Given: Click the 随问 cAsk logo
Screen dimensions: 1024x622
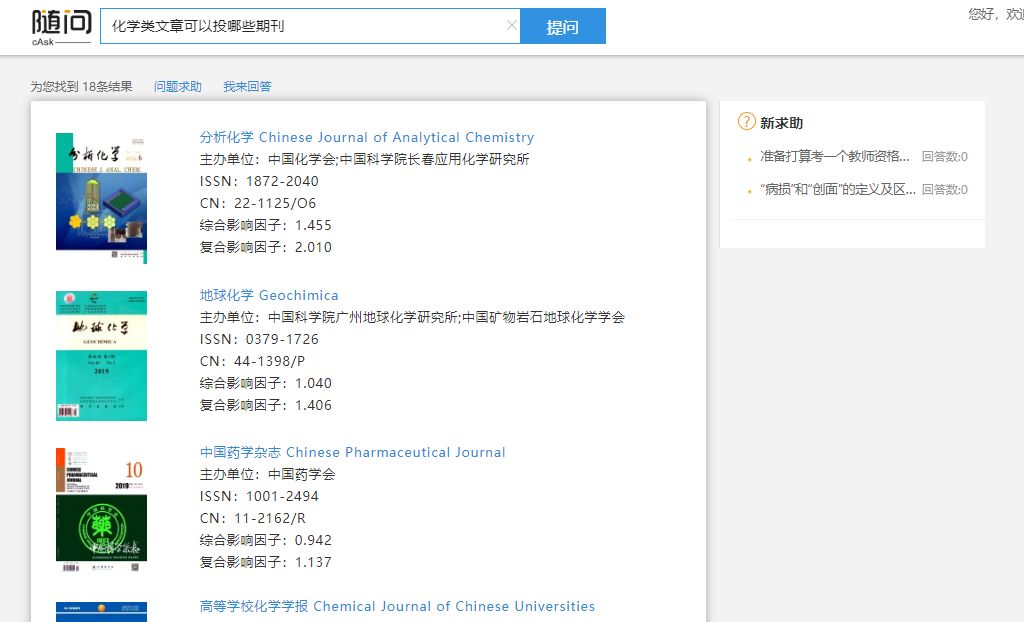Looking at the screenshot, I should [x=61, y=28].
